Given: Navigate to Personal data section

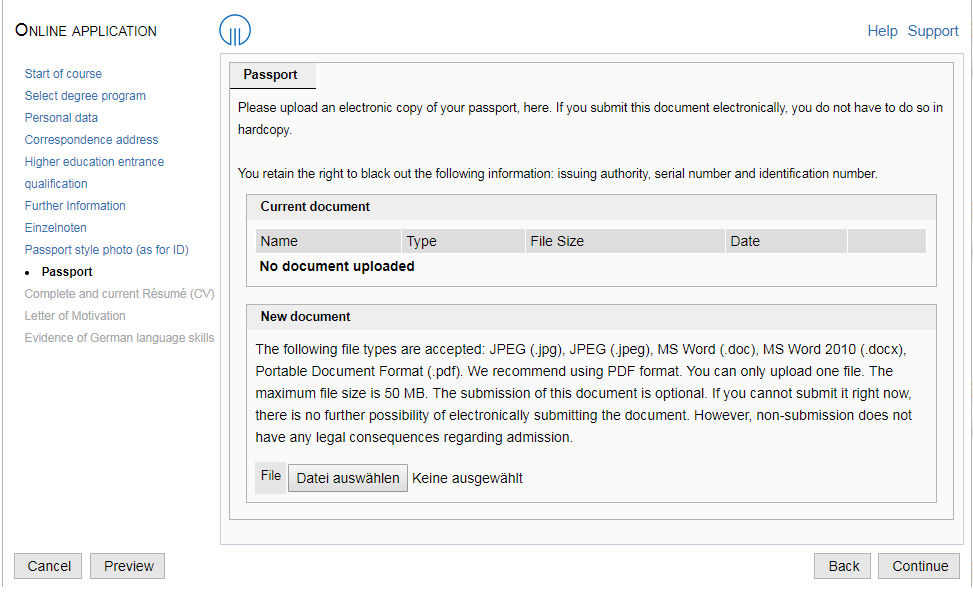Looking at the screenshot, I should coord(61,118).
